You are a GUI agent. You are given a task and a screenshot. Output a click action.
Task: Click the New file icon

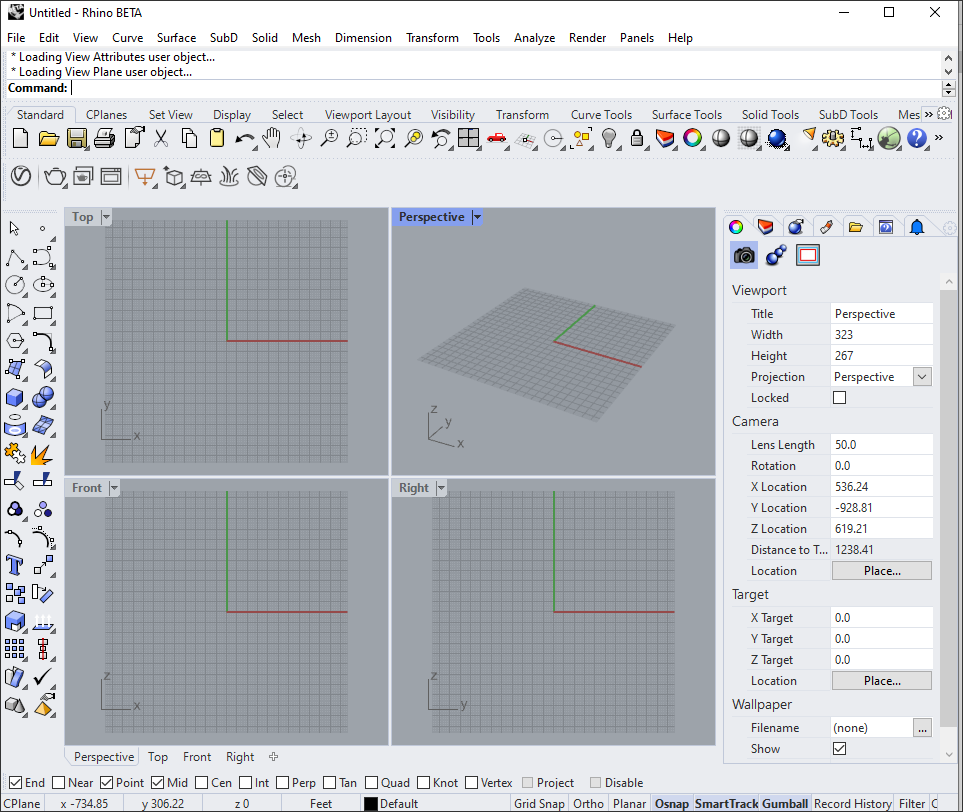(x=20, y=138)
